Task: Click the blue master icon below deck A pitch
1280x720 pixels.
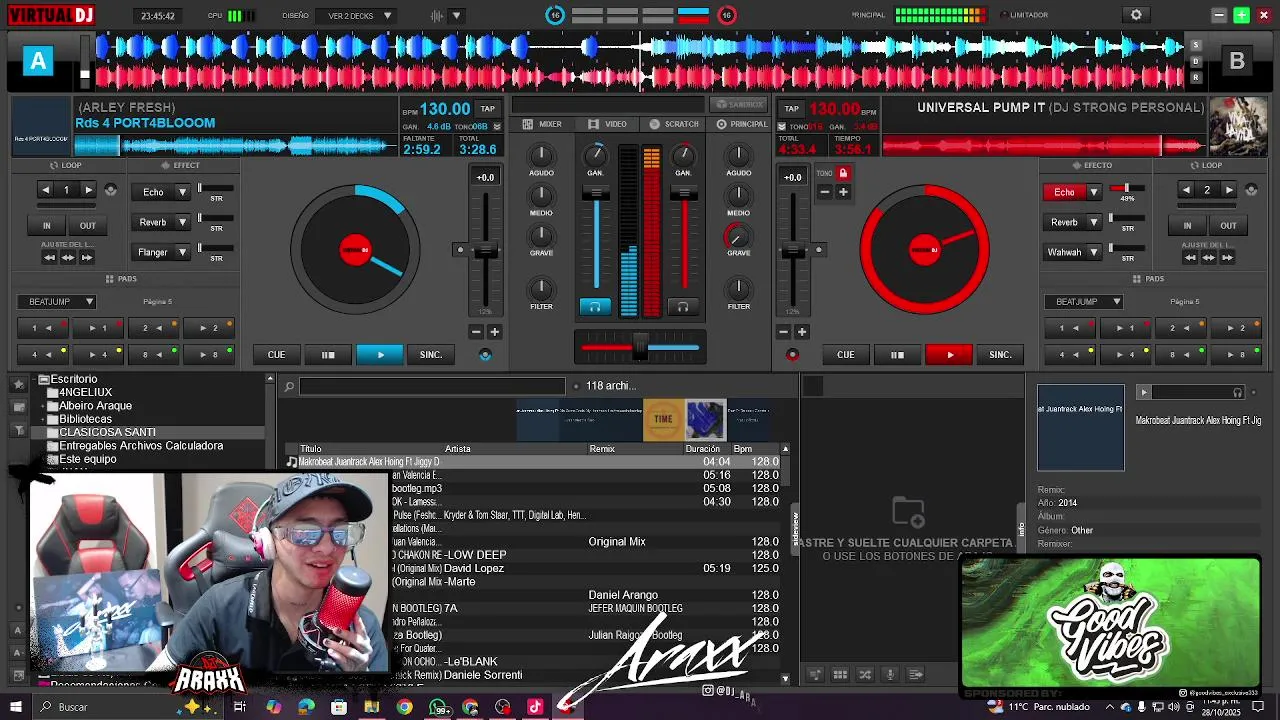Action: point(485,355)
